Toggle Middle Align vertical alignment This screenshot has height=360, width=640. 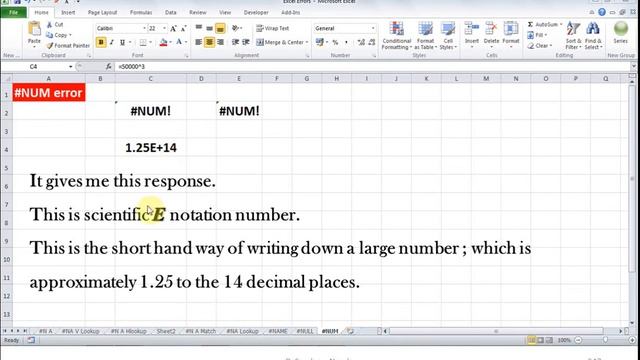pyautogui.click(x=209, y=28)
